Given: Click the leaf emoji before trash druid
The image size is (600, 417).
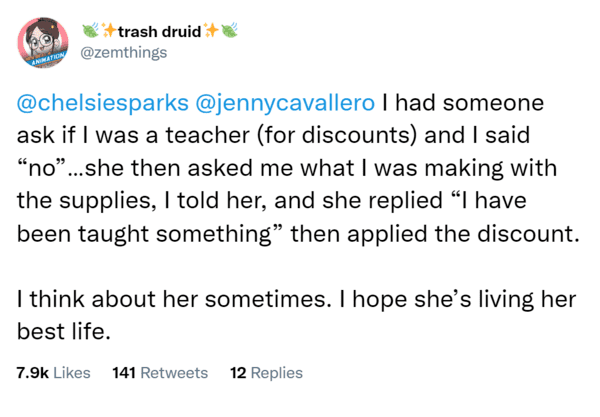Looking at the screenshot, I should click(91, 30).
